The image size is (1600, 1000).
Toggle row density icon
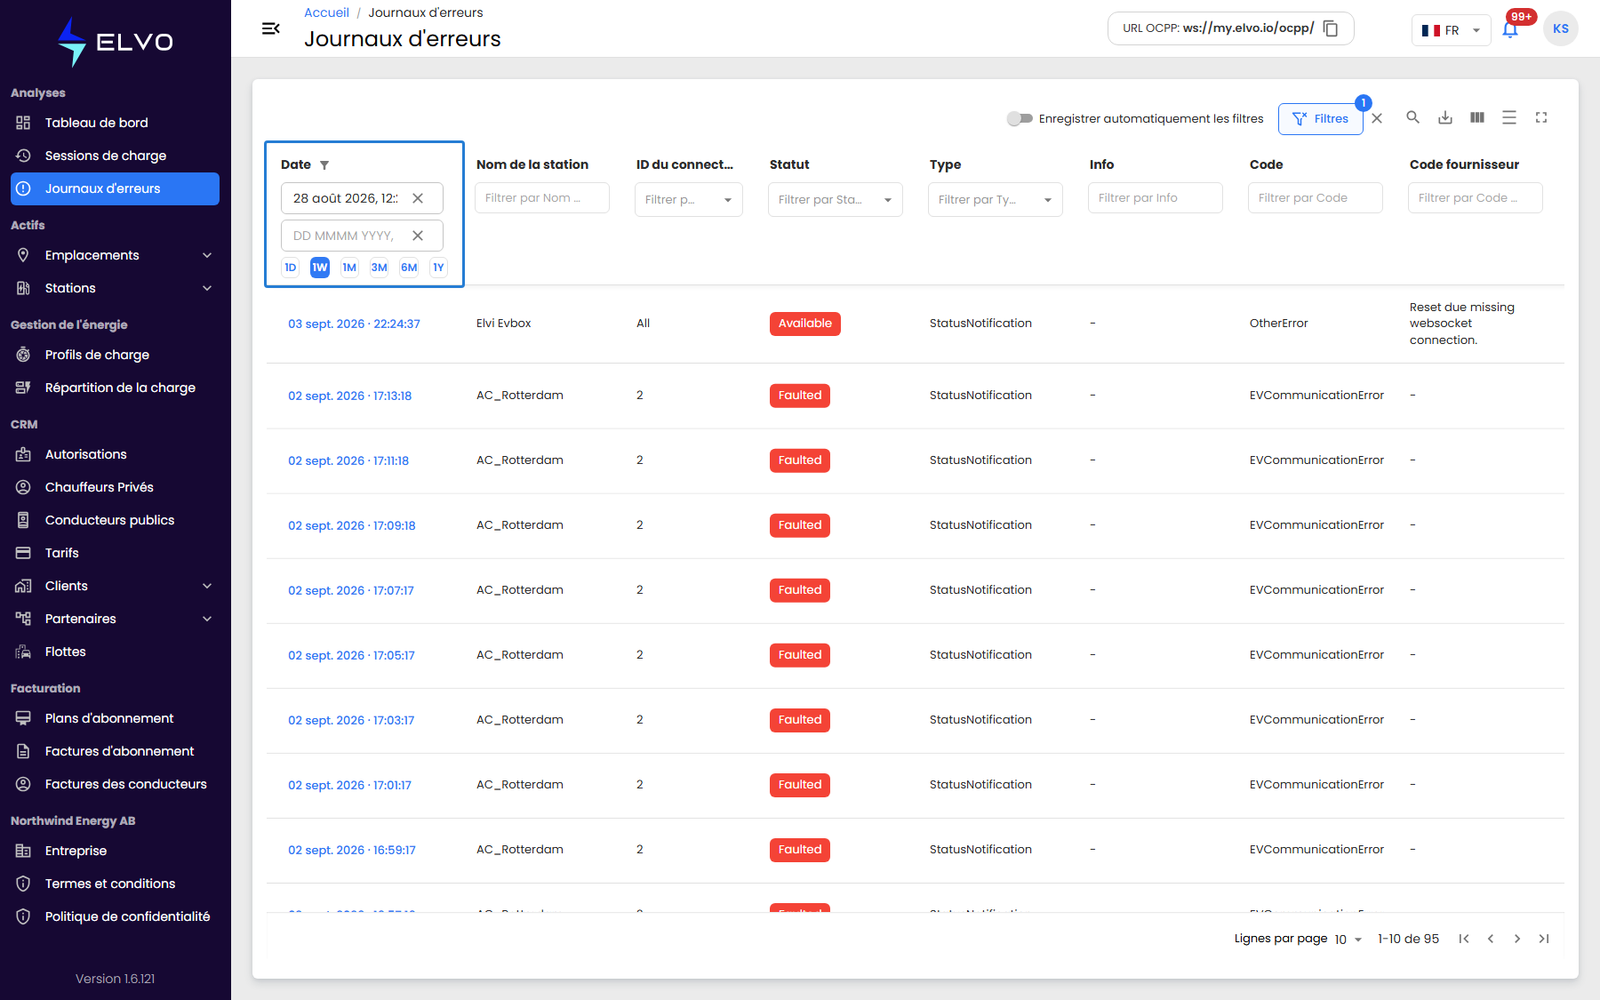(1509, 117)
